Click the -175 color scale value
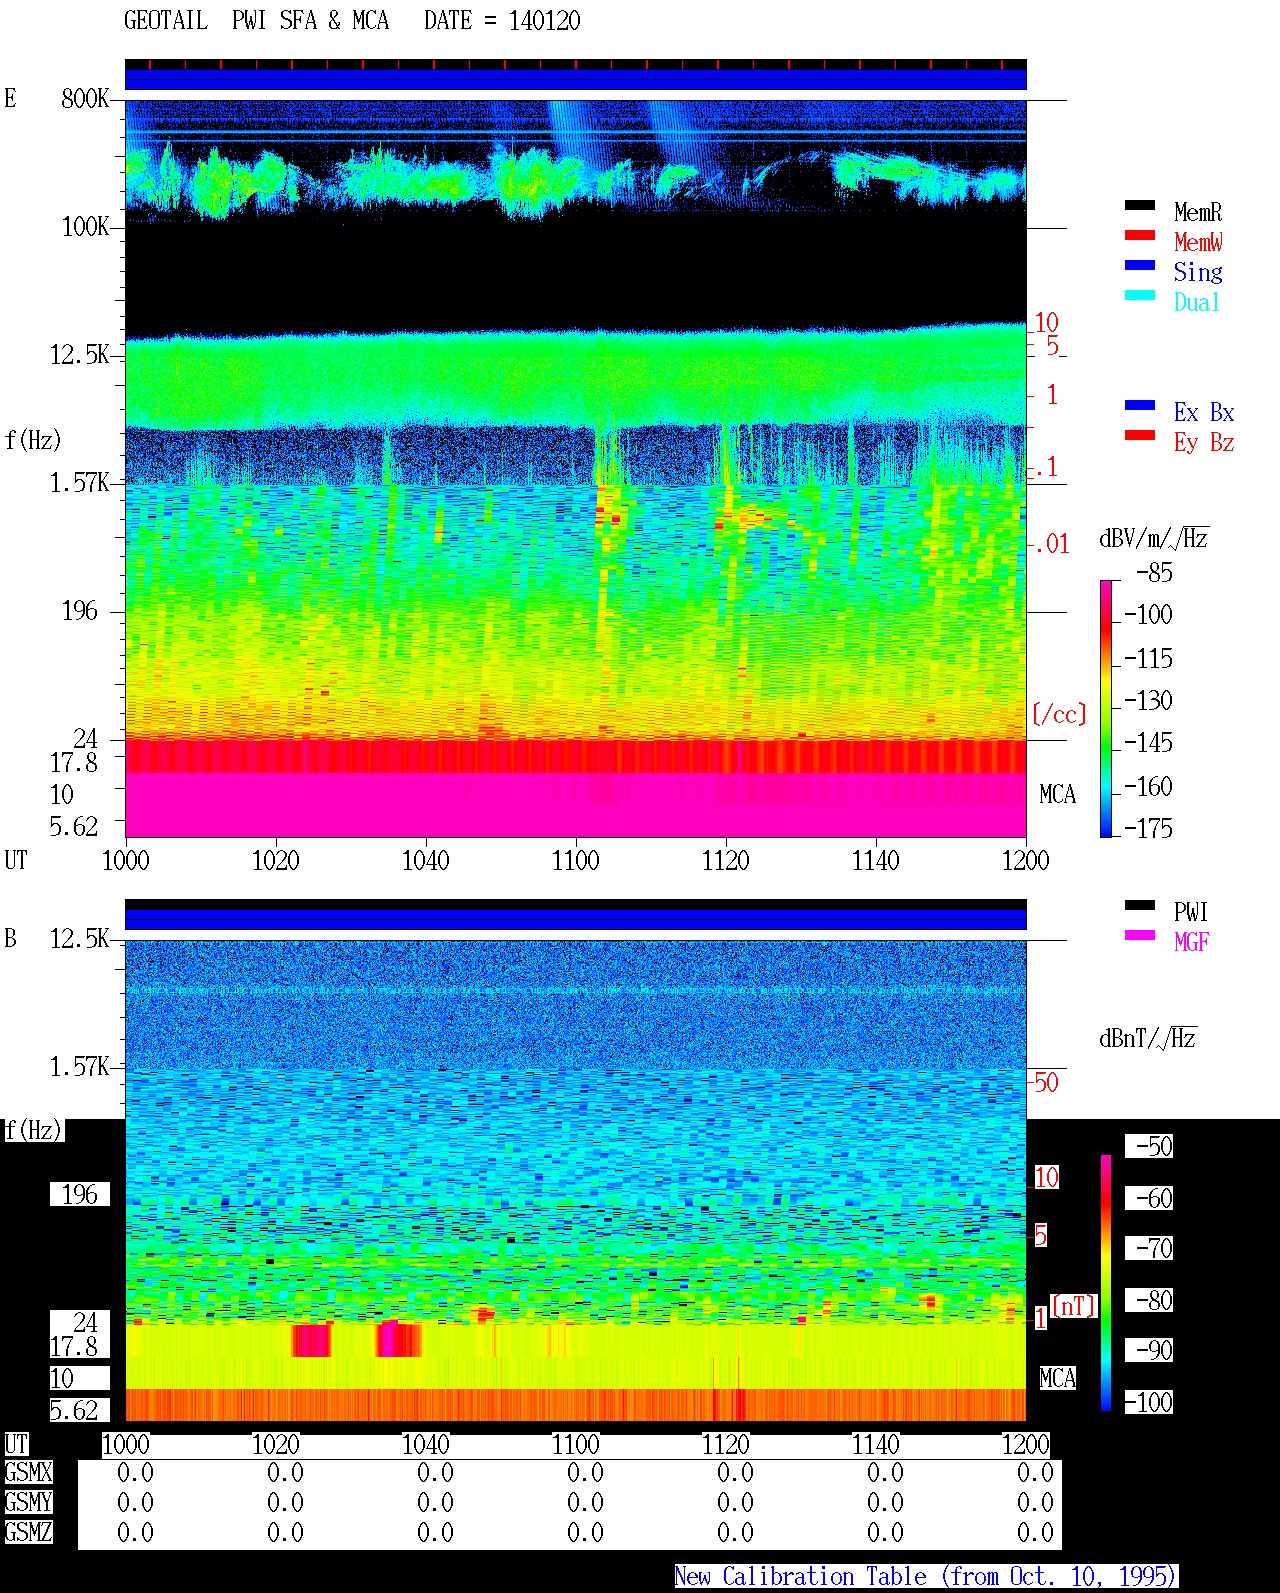 point(1148,828)
